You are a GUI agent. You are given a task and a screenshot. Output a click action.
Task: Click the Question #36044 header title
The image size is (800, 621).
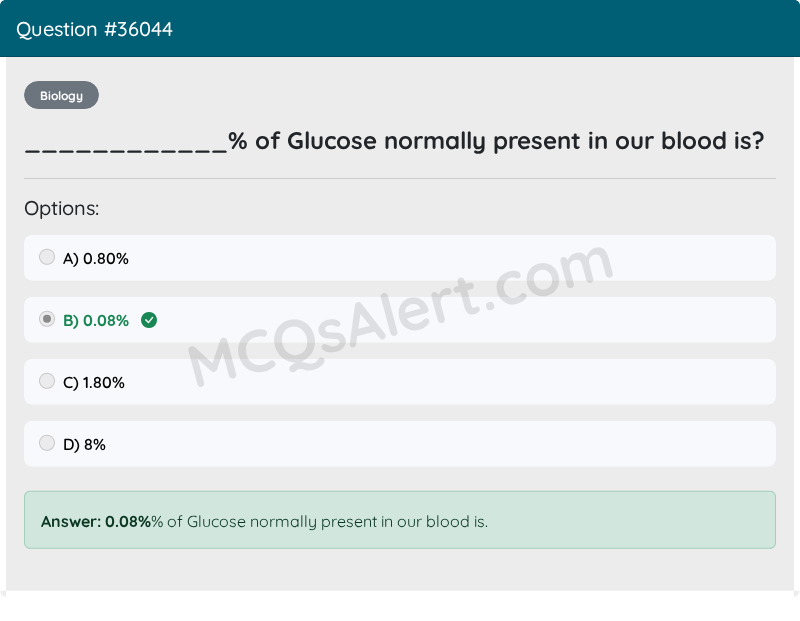pos(94,30)
